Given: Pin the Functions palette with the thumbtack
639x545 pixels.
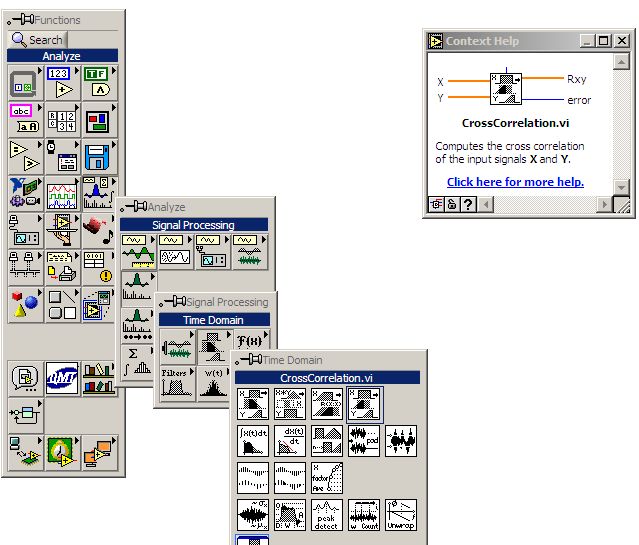Looking at the screenshot, I should (21, 19).
